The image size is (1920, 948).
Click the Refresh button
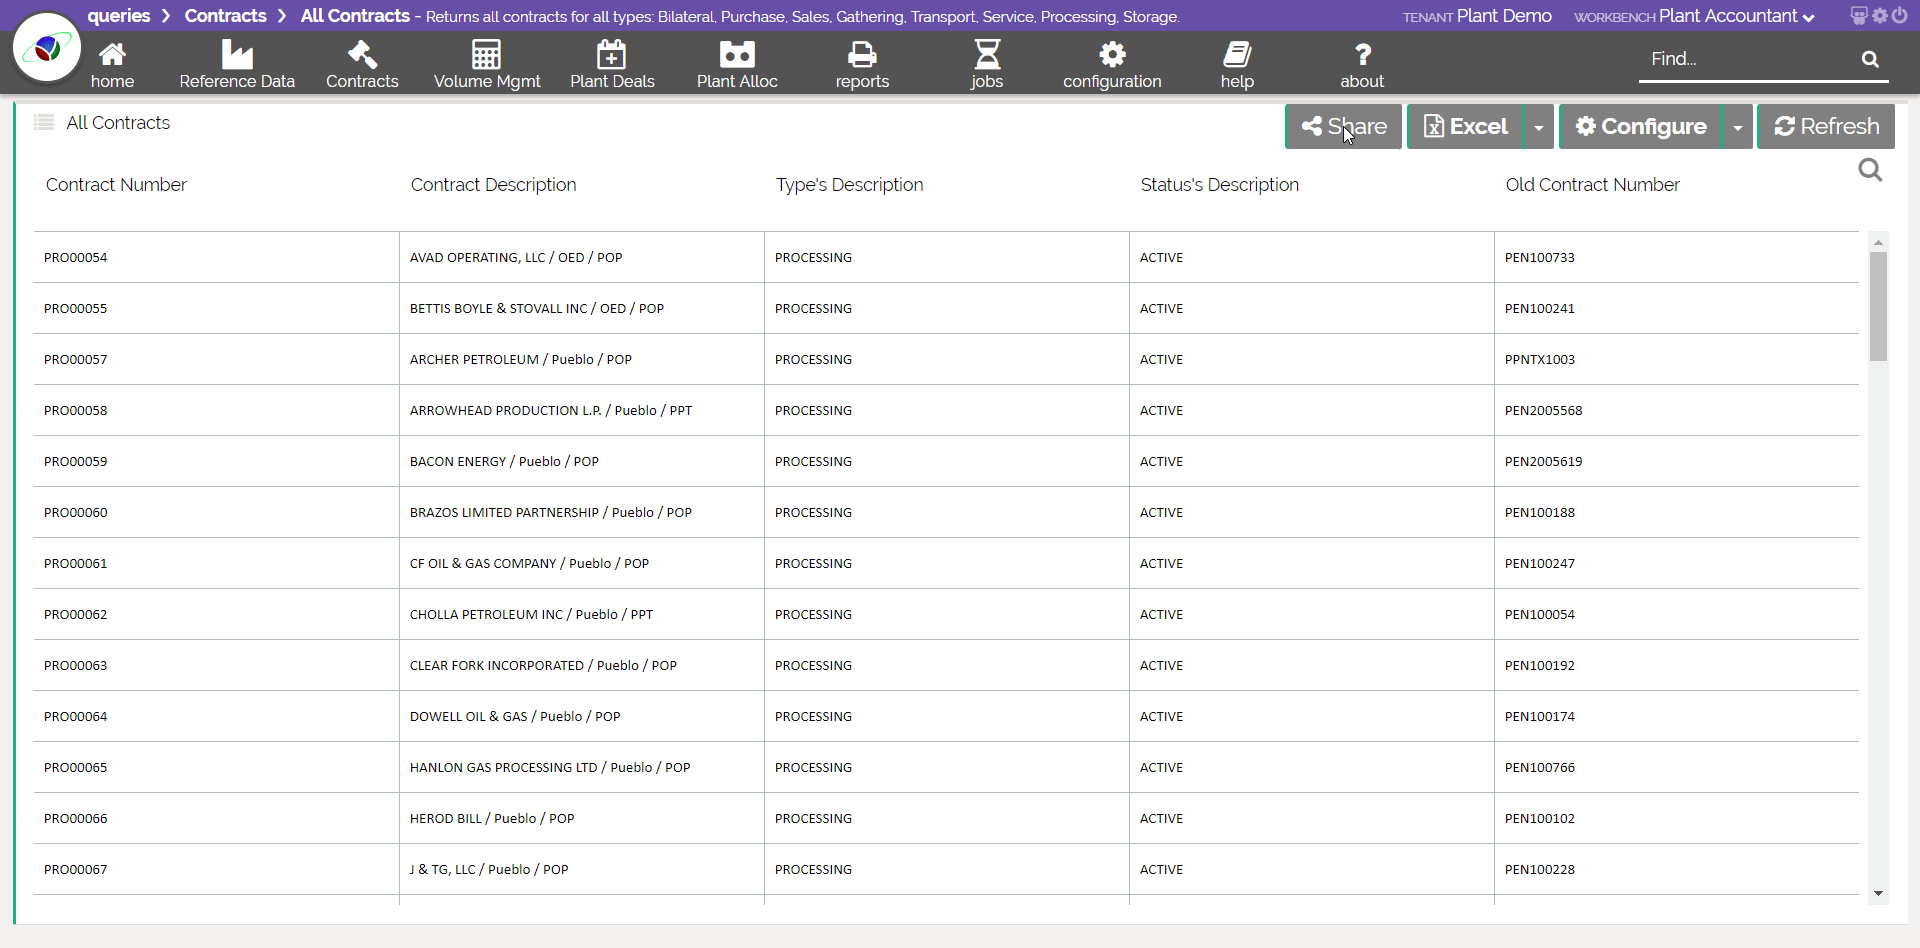(x=1826, y=127)
